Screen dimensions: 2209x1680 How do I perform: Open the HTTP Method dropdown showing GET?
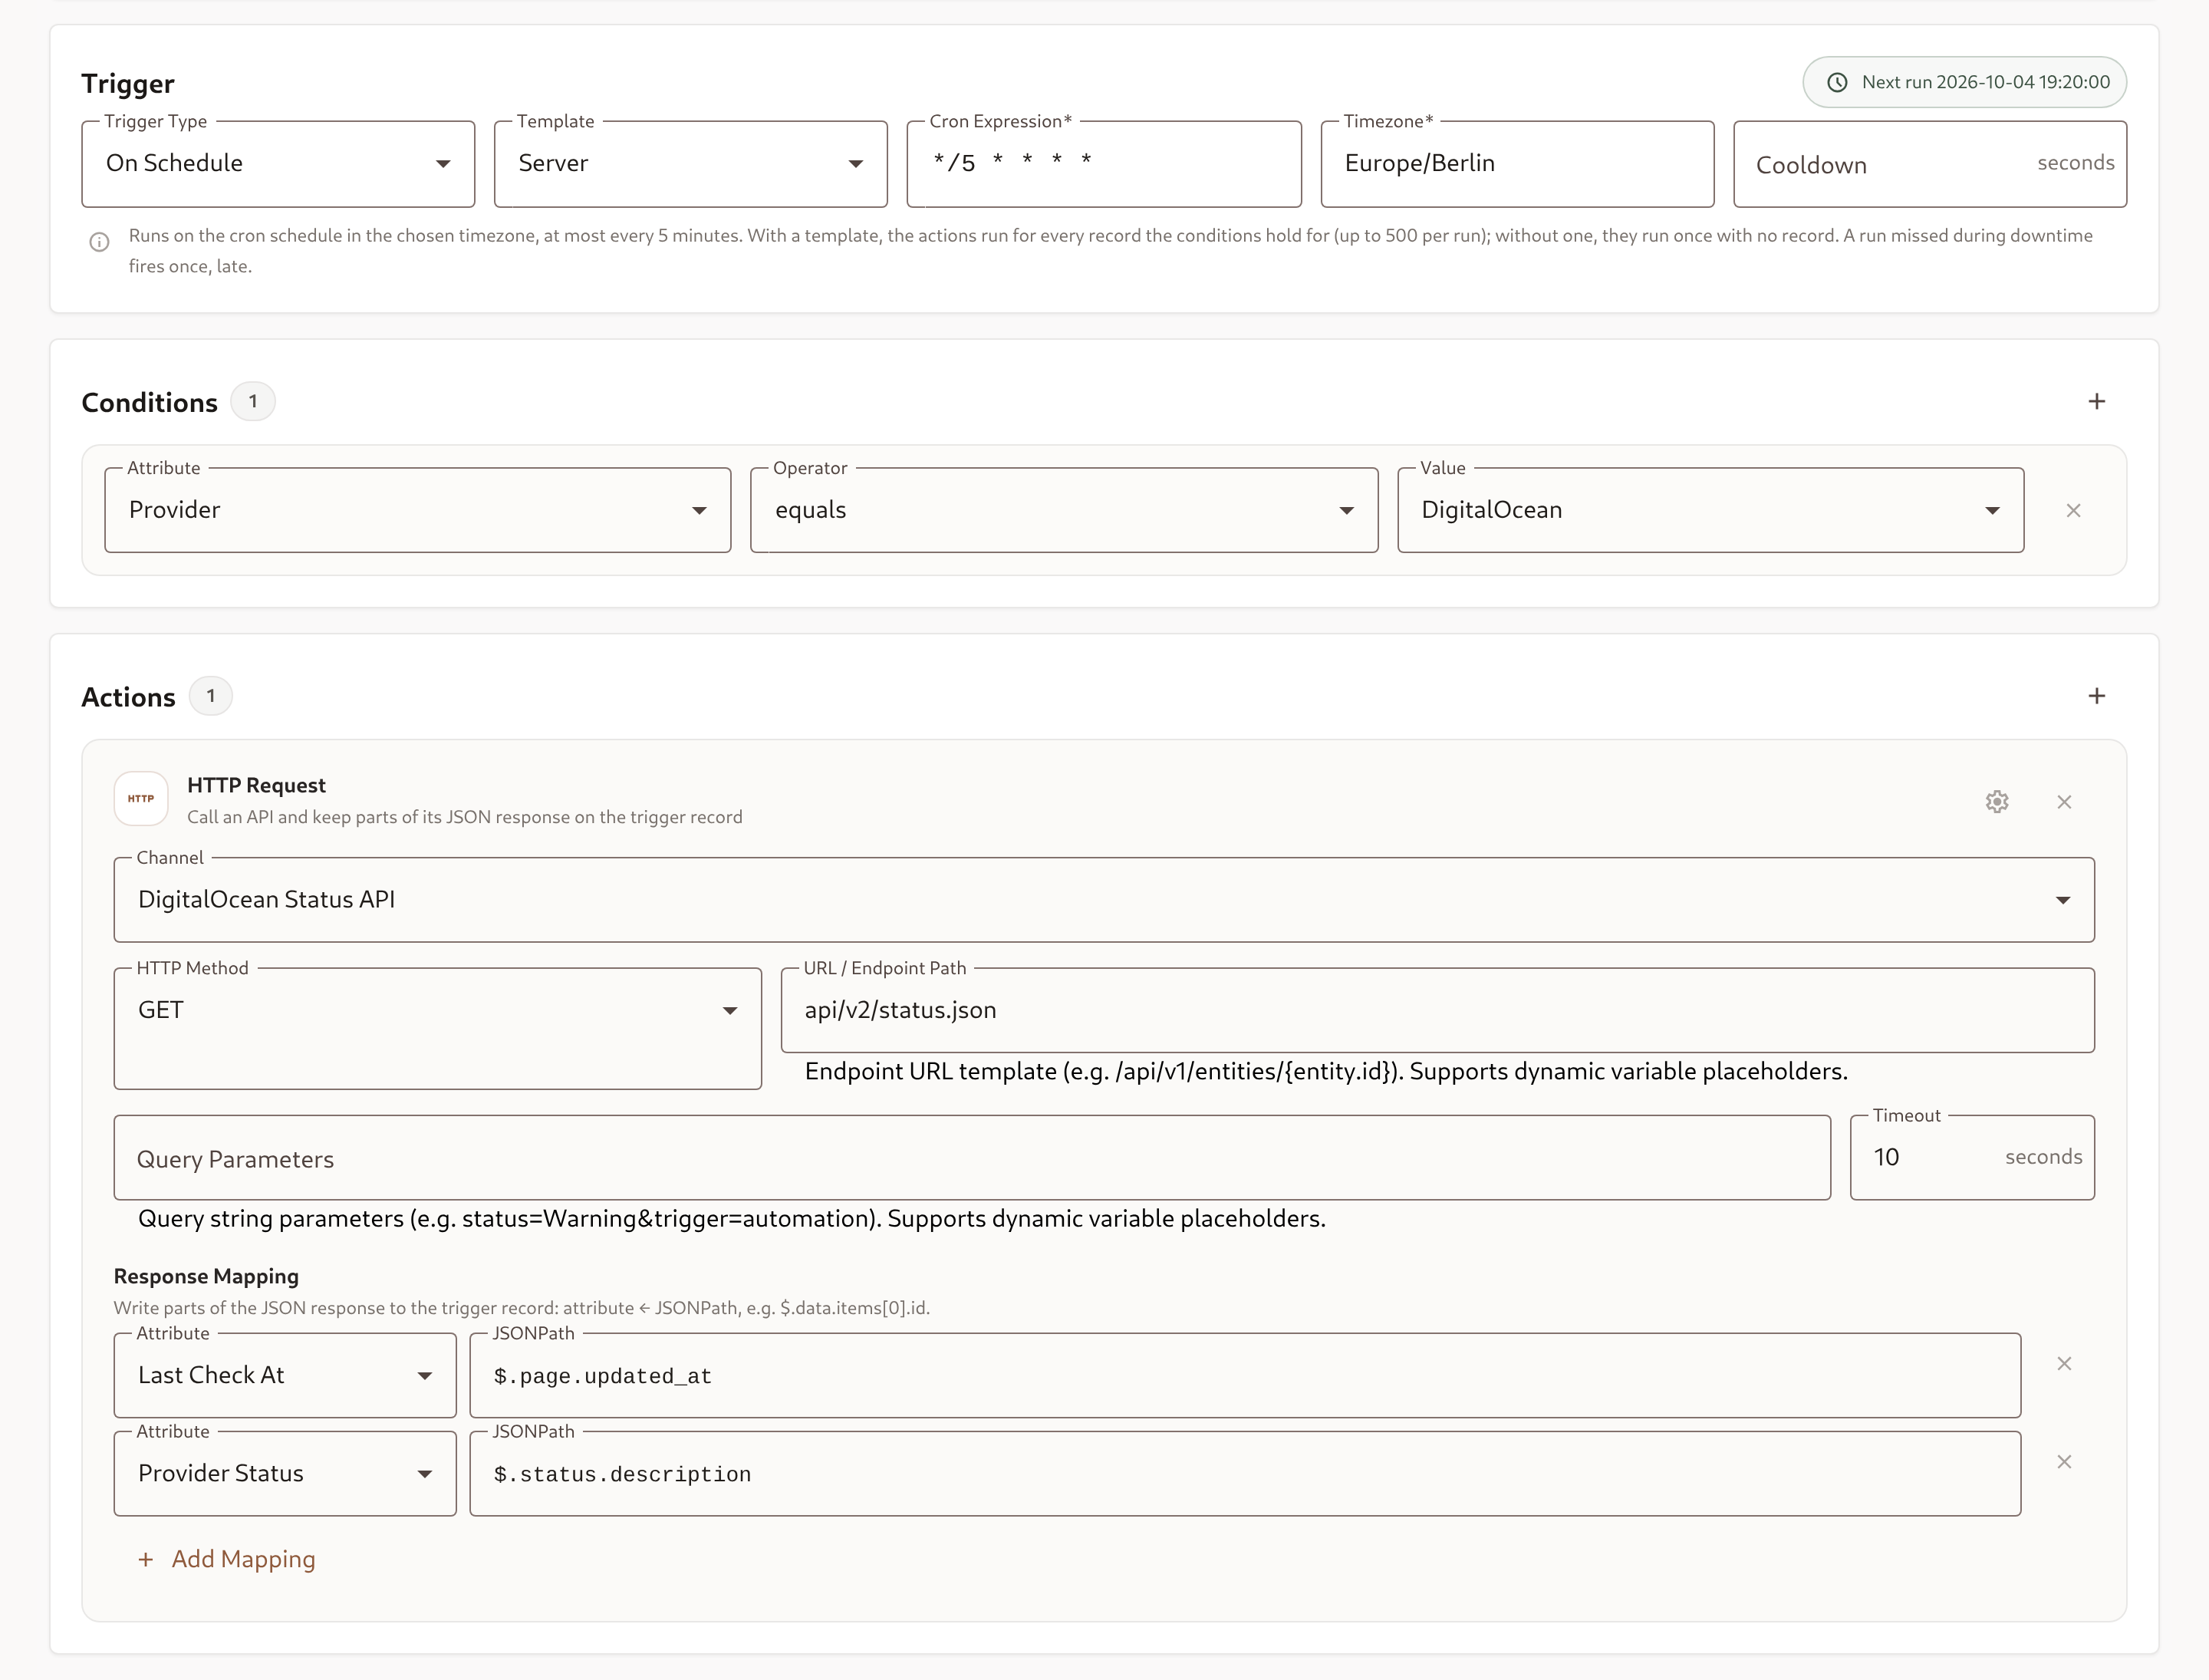coord(438,1028)
